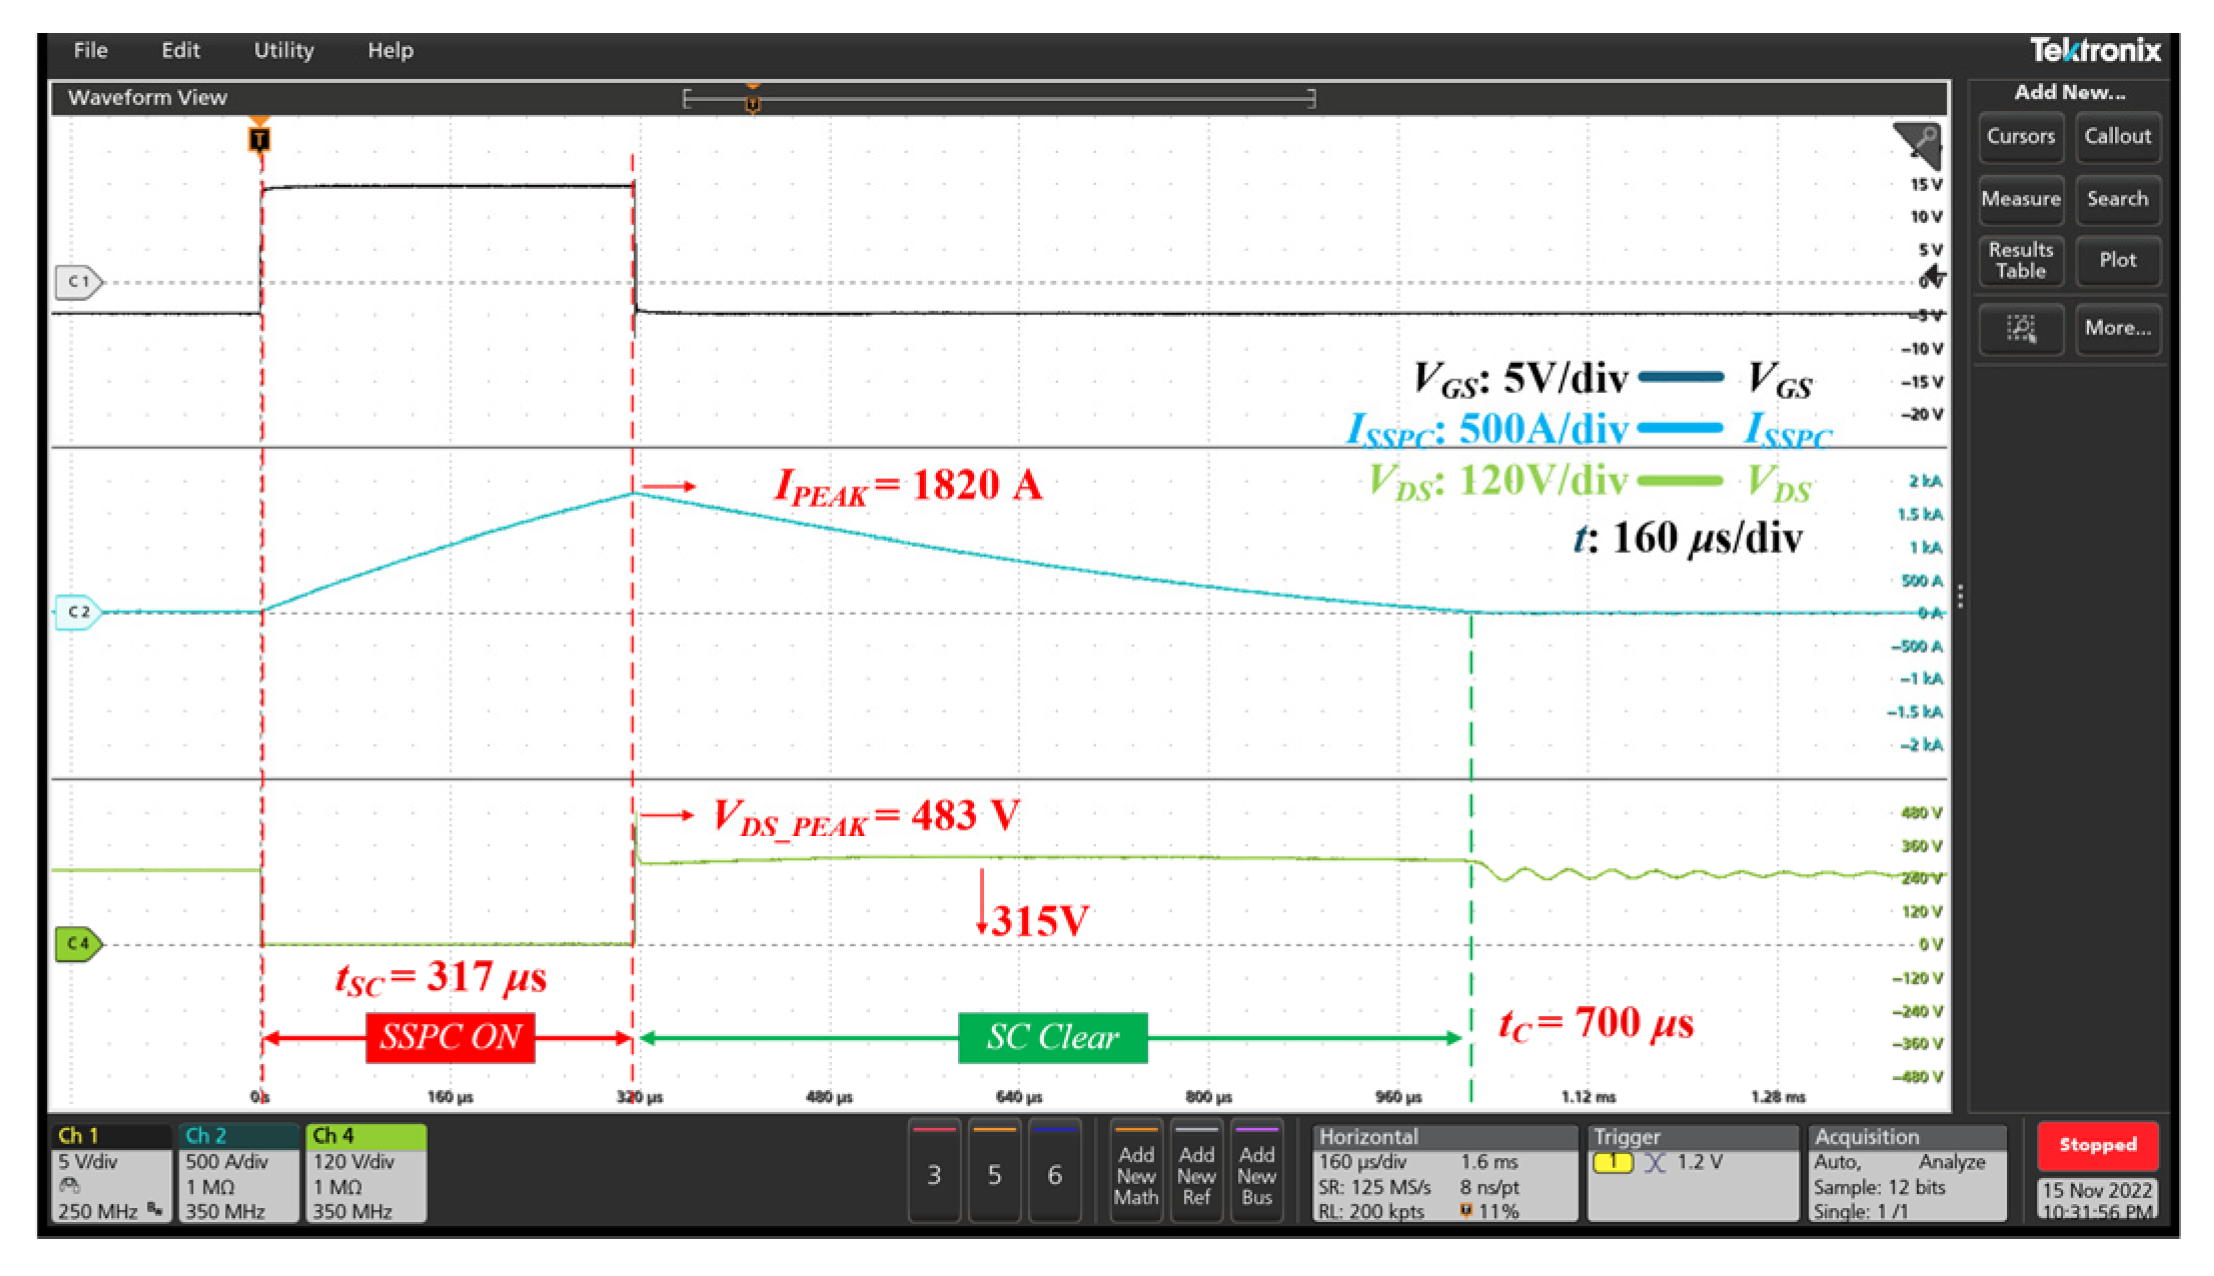2214x1276 pixels.
Task: Open the Trigger settings badge
Action: pos(1692,1173)
